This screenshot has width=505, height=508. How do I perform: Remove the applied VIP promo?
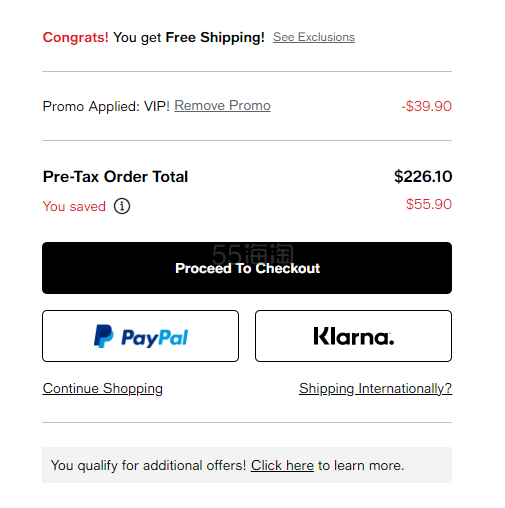(222, 106)
